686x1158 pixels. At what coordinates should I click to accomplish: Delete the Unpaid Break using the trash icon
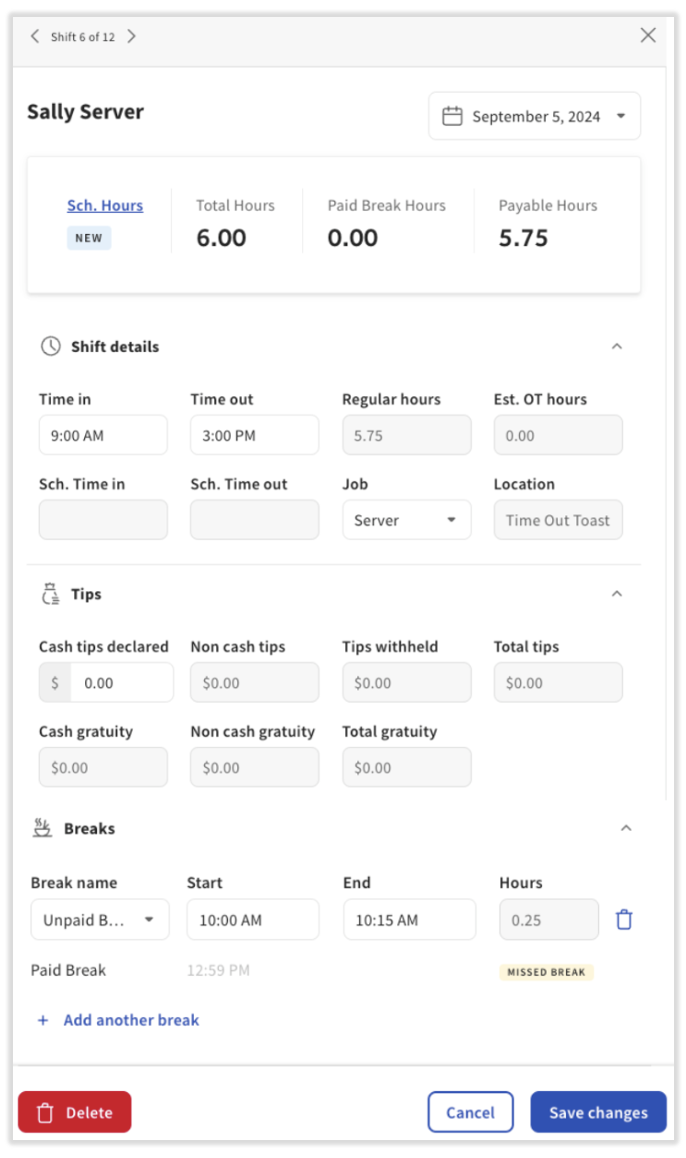click(x=624, y=918)
